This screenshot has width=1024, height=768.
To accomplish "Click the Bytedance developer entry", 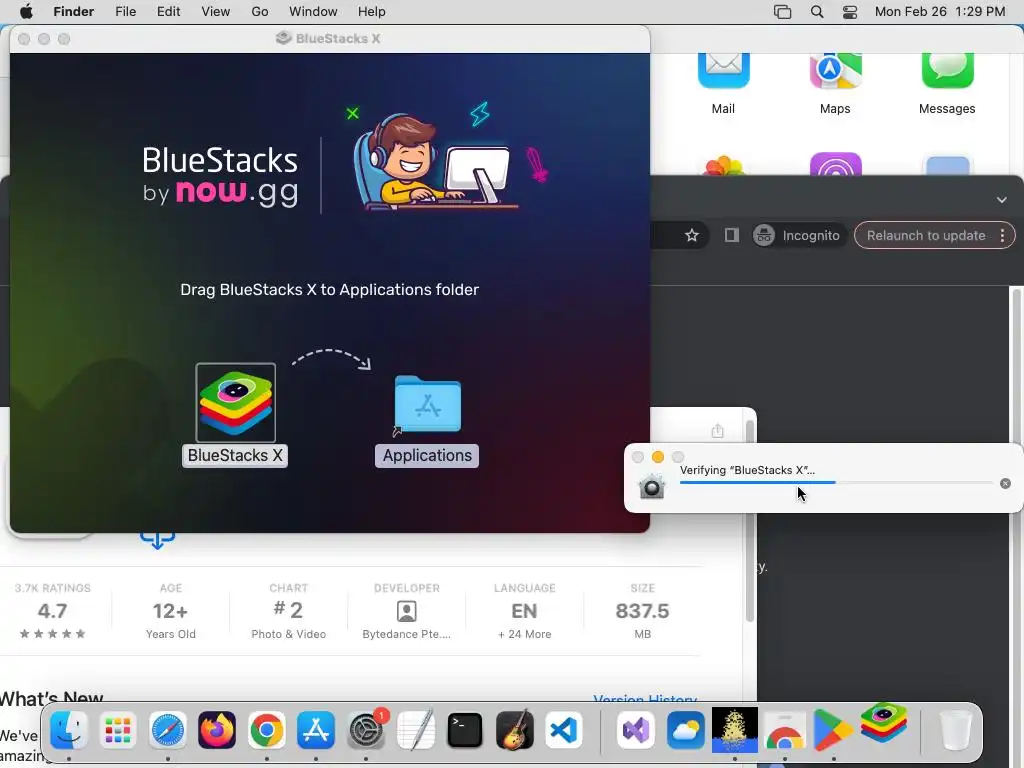I will click(x=406, y=611).
